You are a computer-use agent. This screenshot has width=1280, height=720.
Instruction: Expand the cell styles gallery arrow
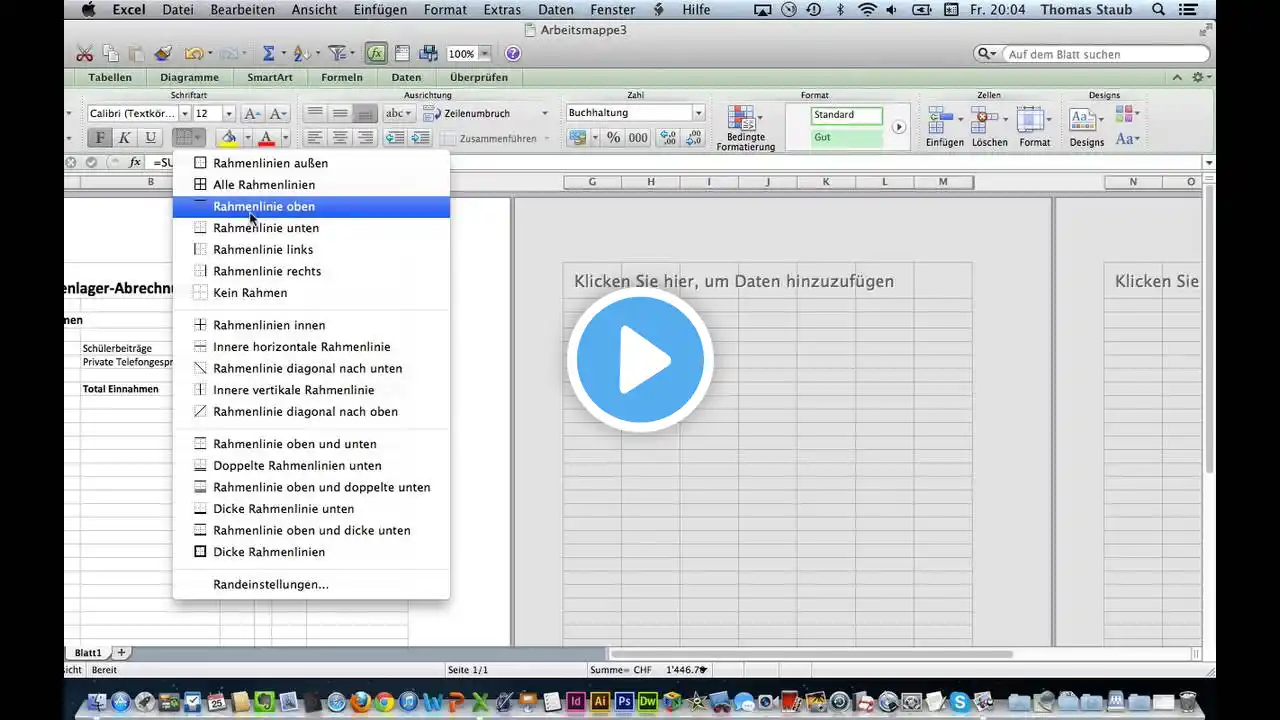pos(899,127)
